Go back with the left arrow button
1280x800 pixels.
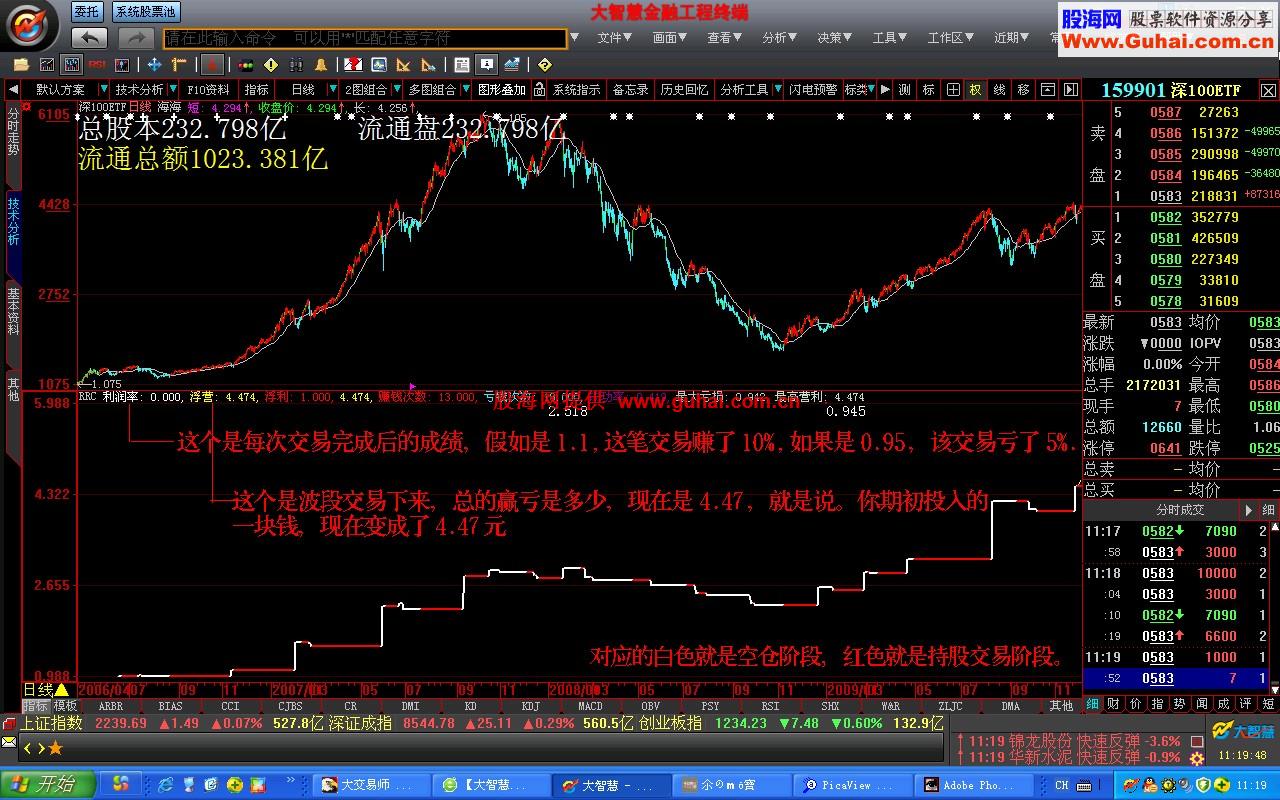pos(89,38)
